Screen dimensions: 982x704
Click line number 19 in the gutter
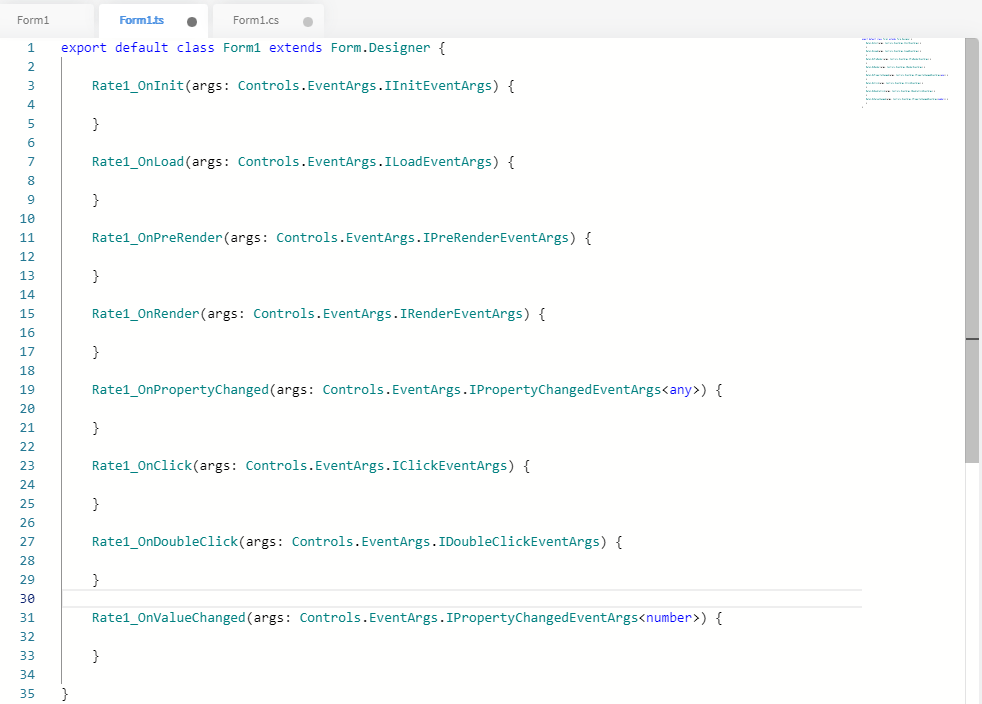[x=27, y=390]
